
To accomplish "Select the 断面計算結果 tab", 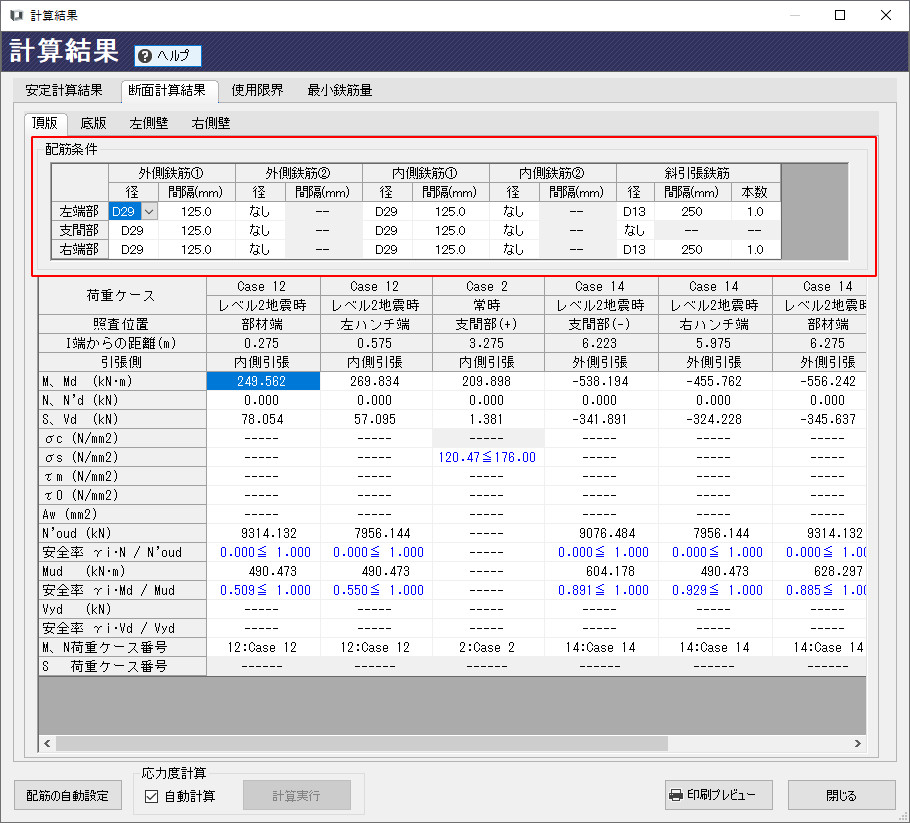I will tap(167, 91).
